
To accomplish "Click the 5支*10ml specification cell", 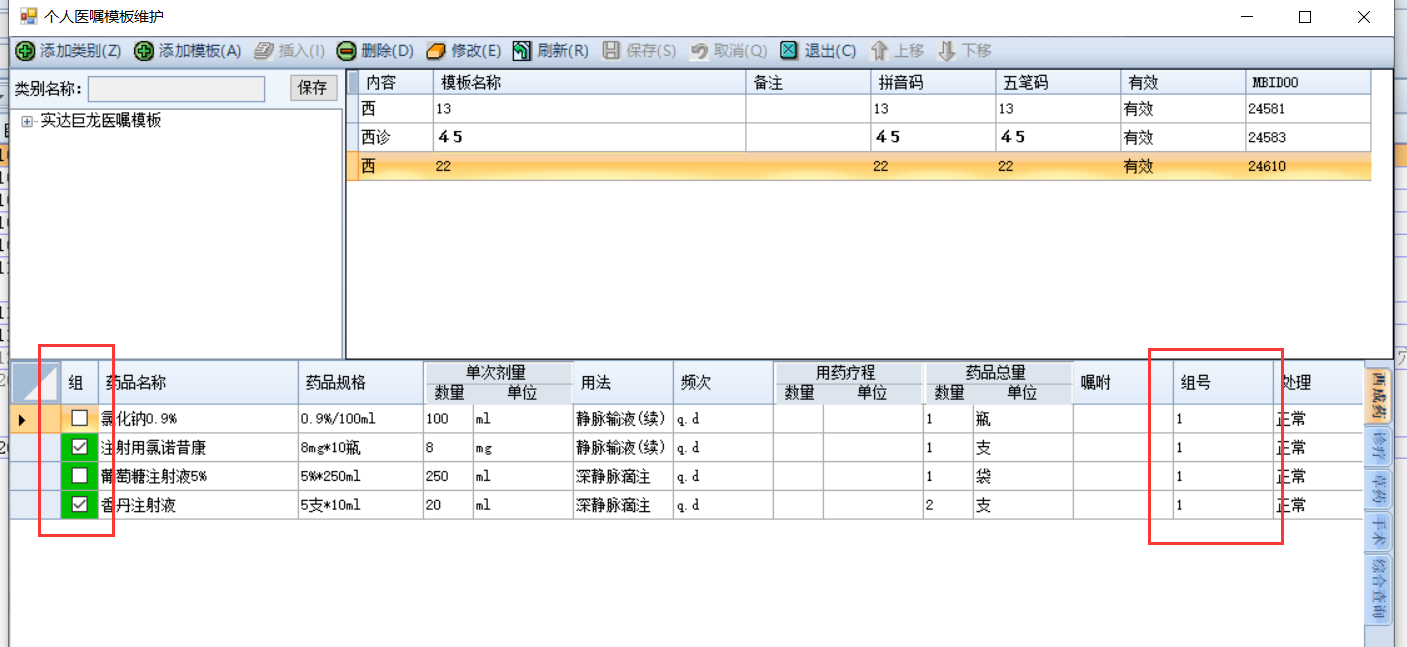I will coord(361,505).
